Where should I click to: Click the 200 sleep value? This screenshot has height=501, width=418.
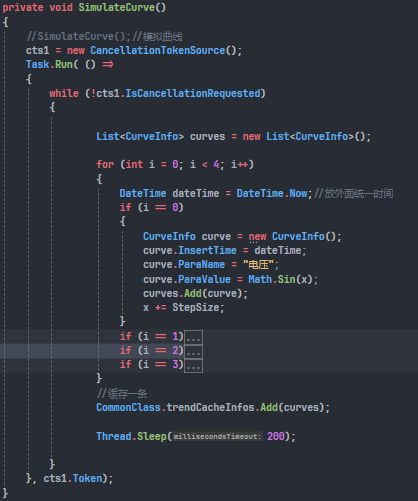pyautogui.click(x=276, y=436)
